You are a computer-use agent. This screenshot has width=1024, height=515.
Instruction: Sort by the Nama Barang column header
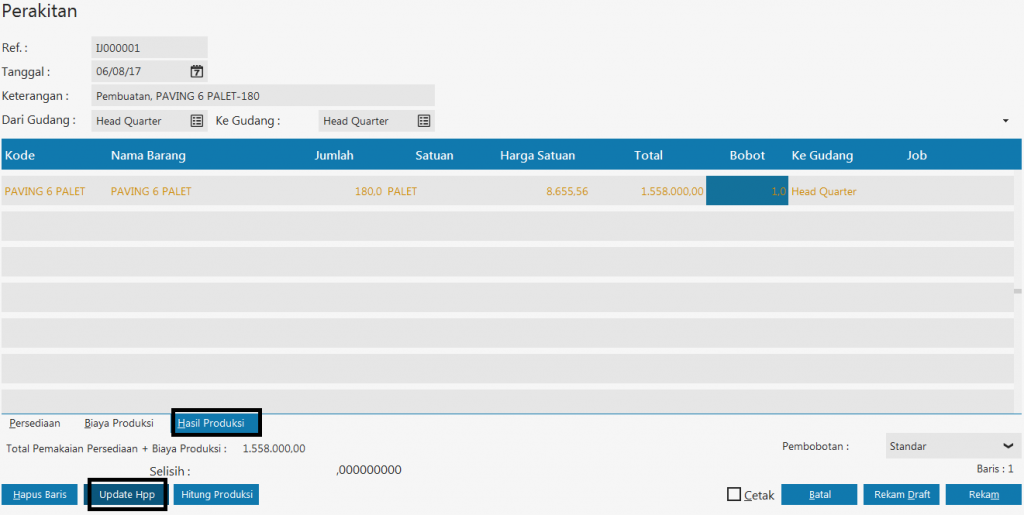148,155
